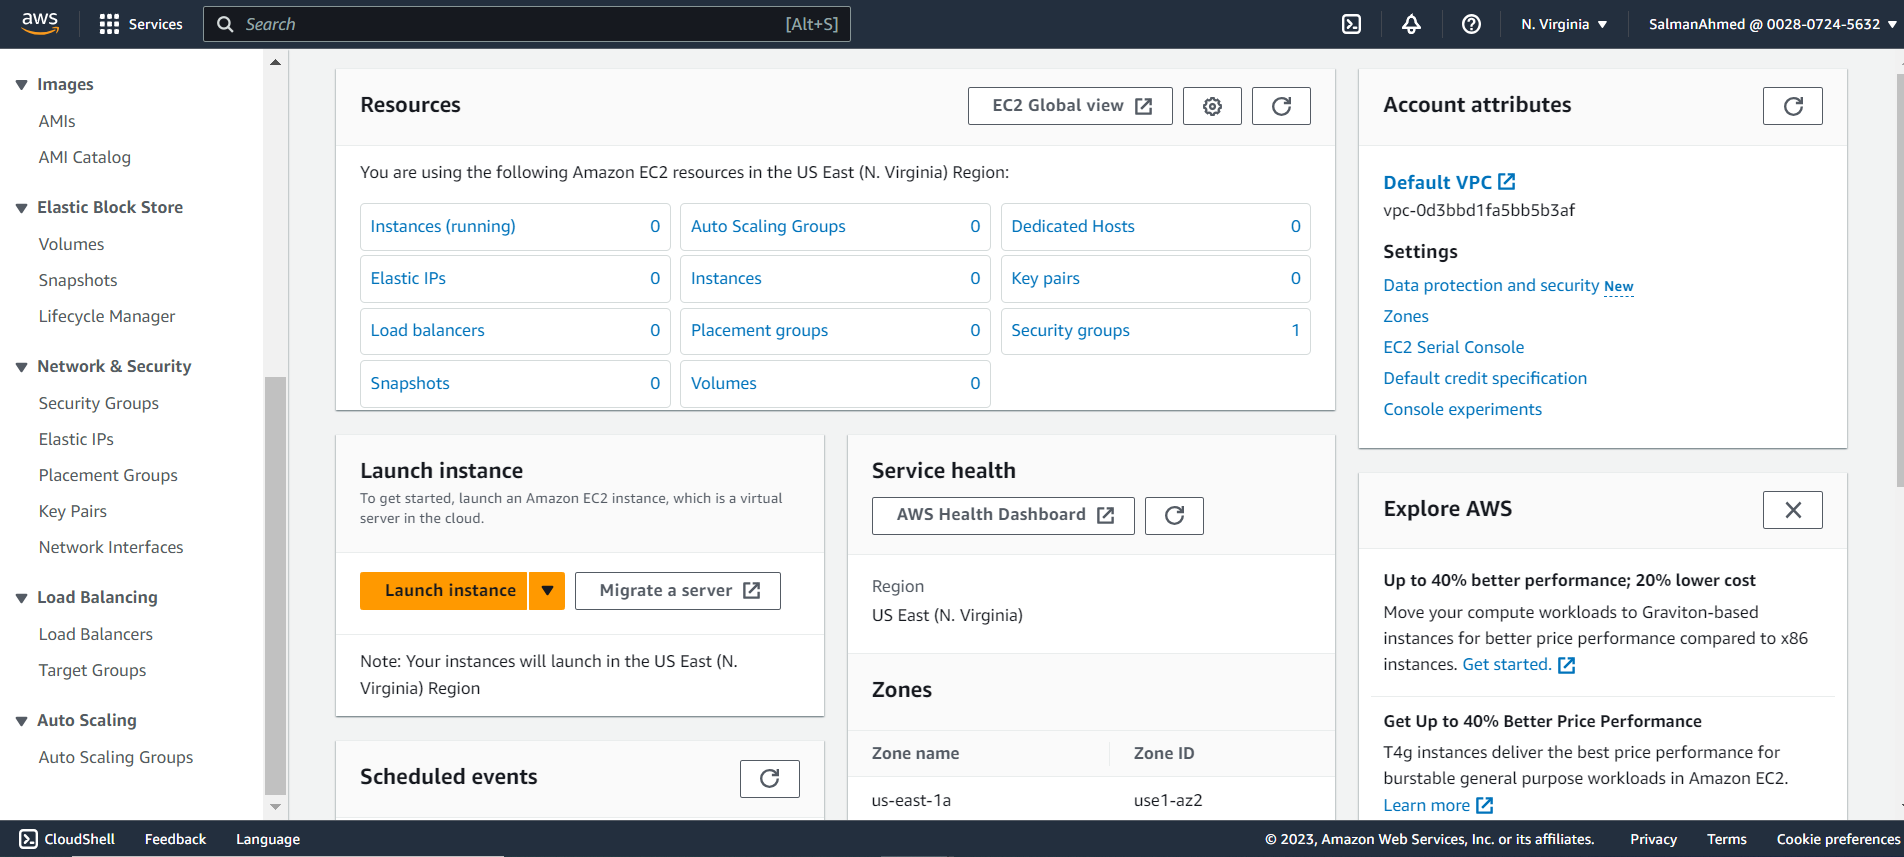Open AMI Catalog in sidebar
The height and width of the screenshot is (857, 1904).
coord(85,157)
